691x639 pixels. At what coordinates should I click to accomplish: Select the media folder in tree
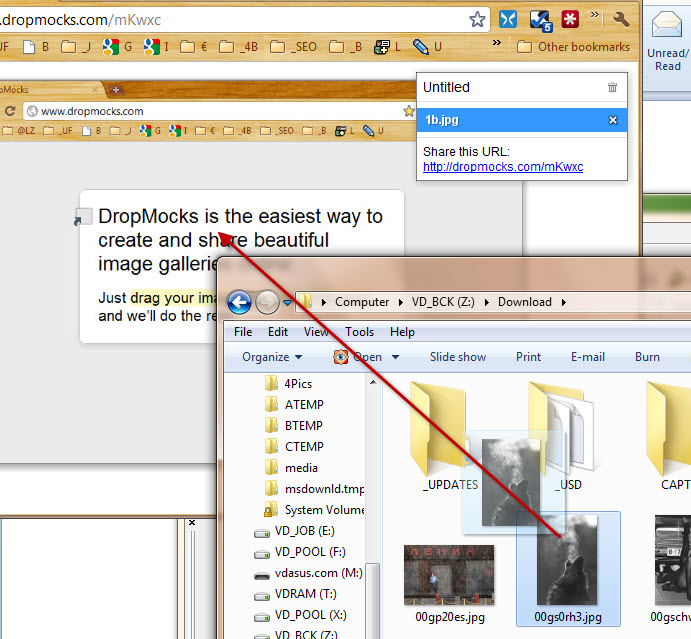pos(291,468)
